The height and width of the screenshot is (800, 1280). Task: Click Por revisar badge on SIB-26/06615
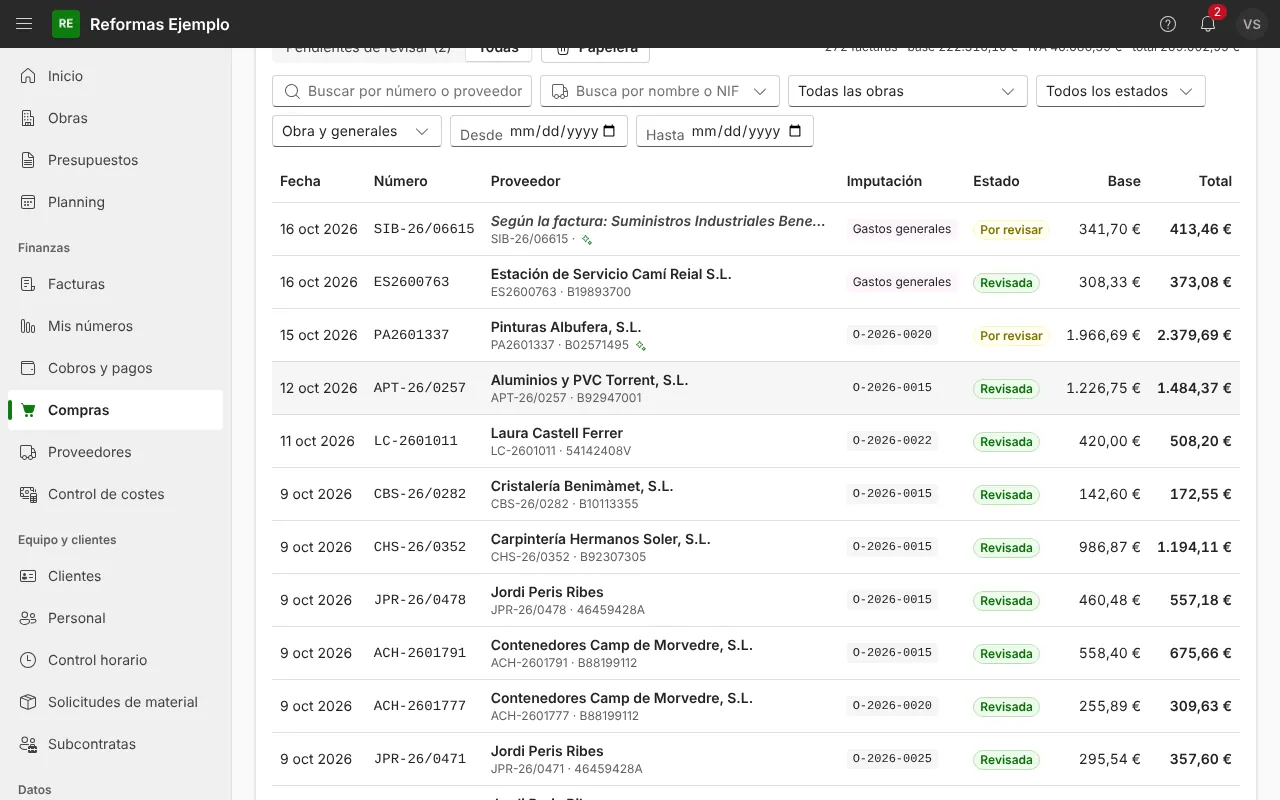[x=1011, y=230]
